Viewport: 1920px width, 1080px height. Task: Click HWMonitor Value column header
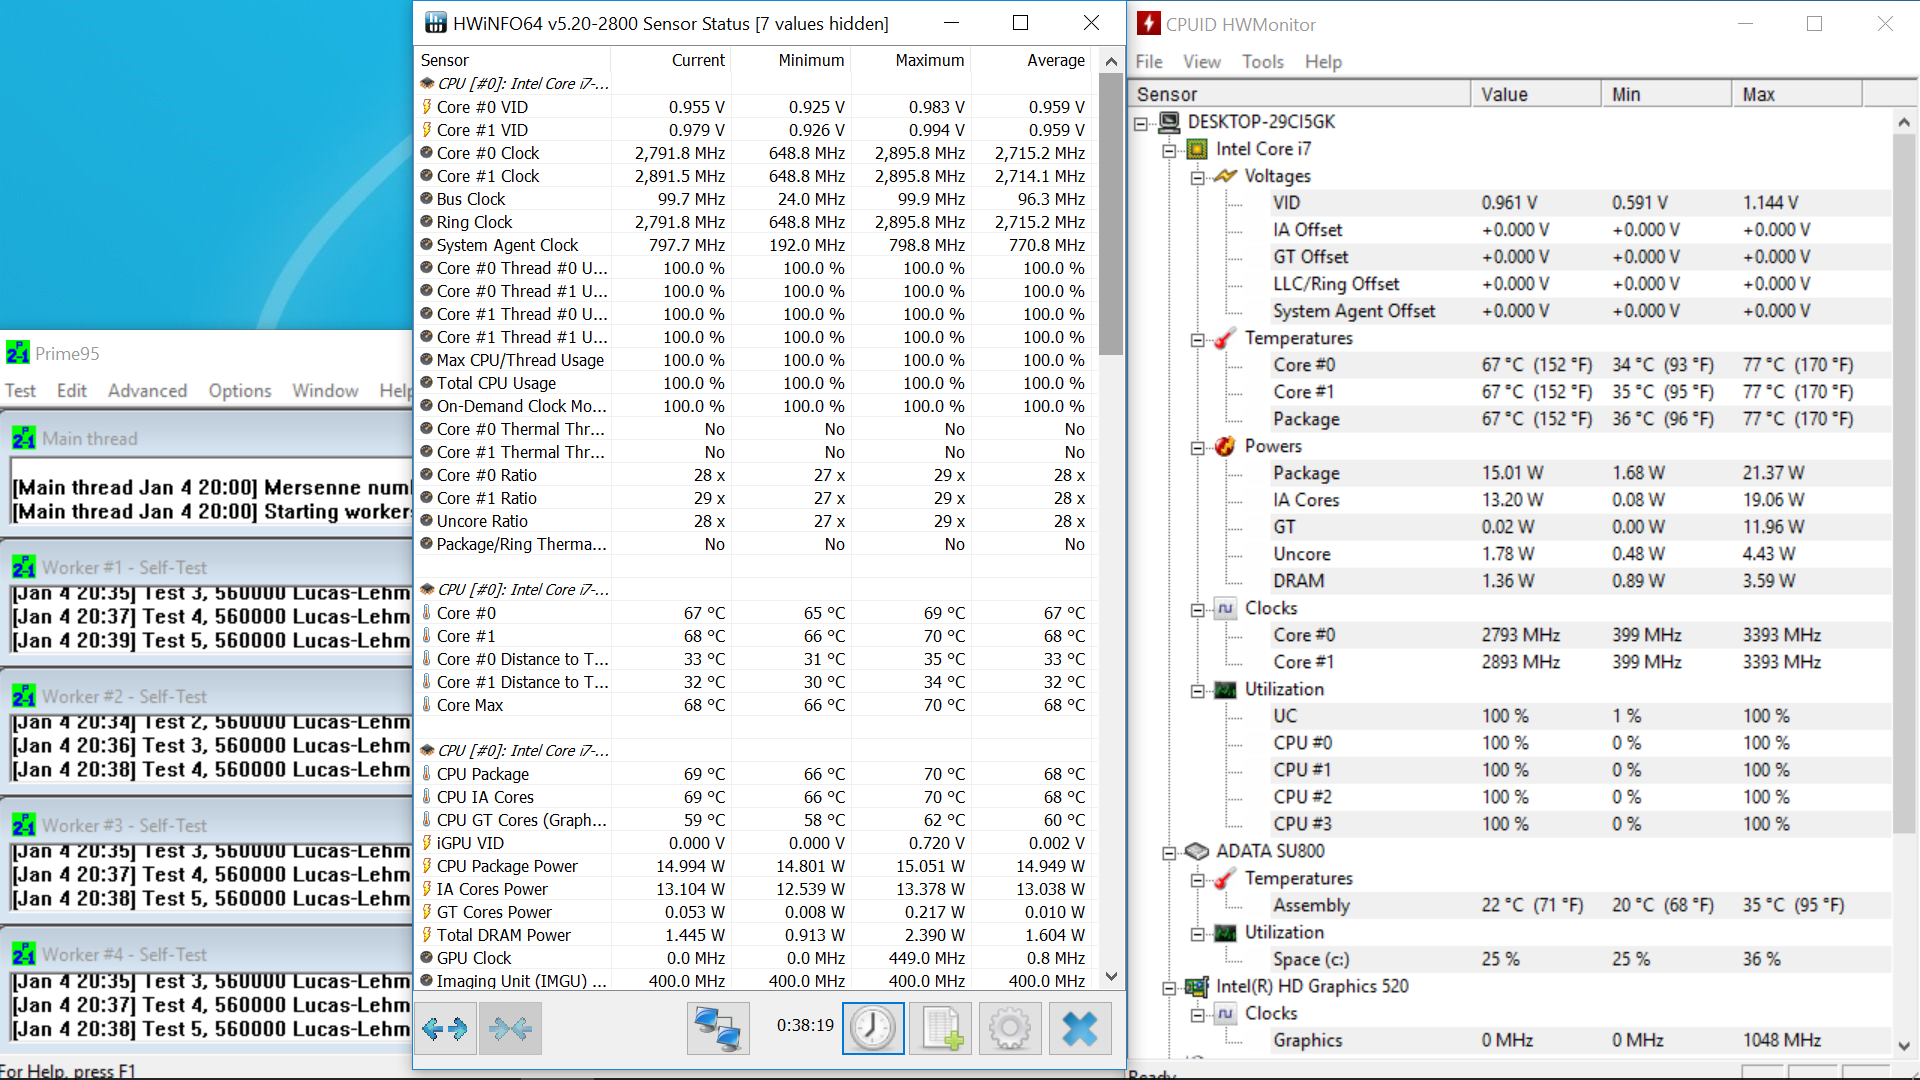pos(1535,94)
